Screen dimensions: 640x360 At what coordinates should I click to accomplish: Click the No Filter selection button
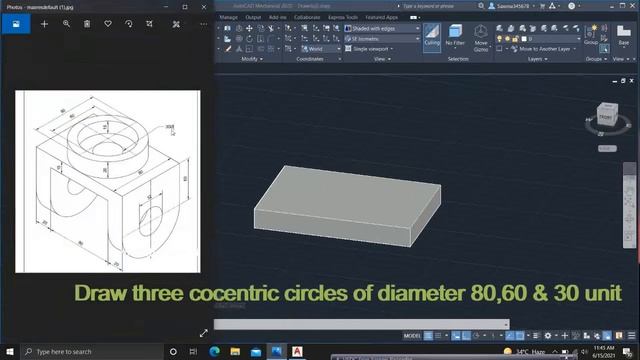(x=455, y=37)
